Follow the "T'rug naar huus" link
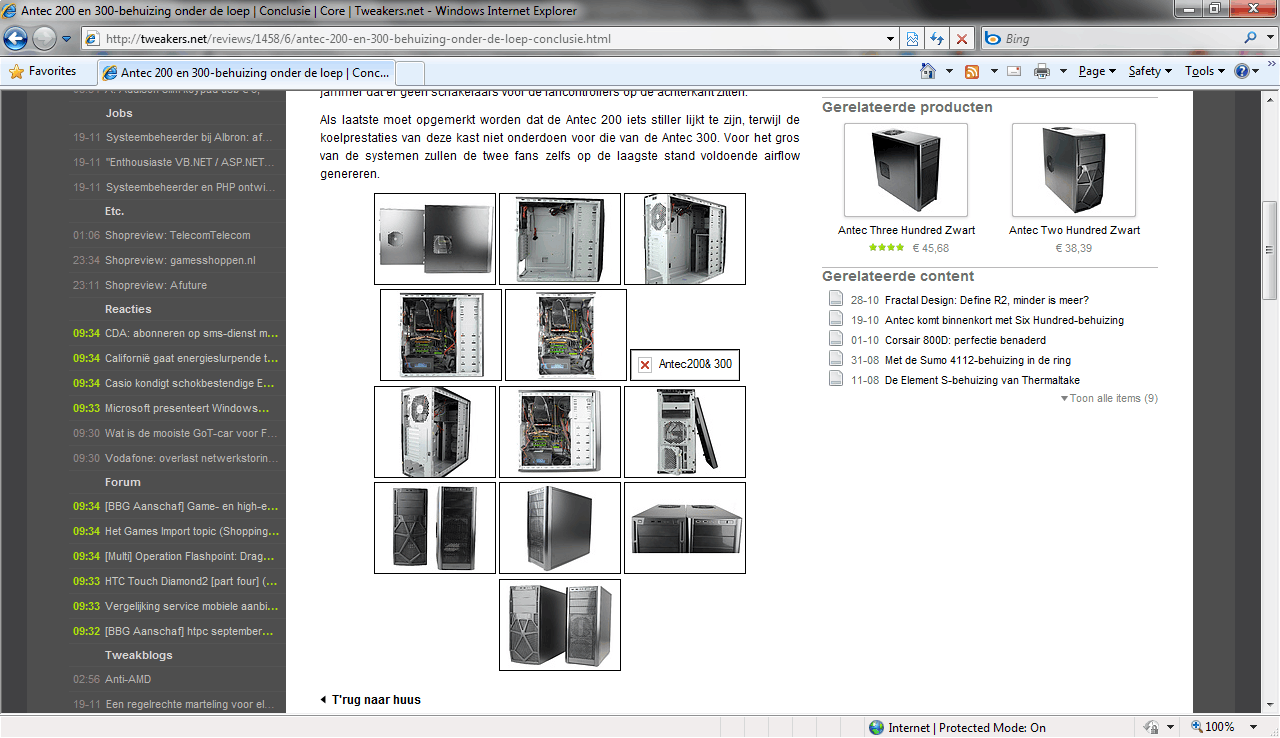Image resolution: width=1280 pixels, height=738 pixels. click(x=376, y=700)
